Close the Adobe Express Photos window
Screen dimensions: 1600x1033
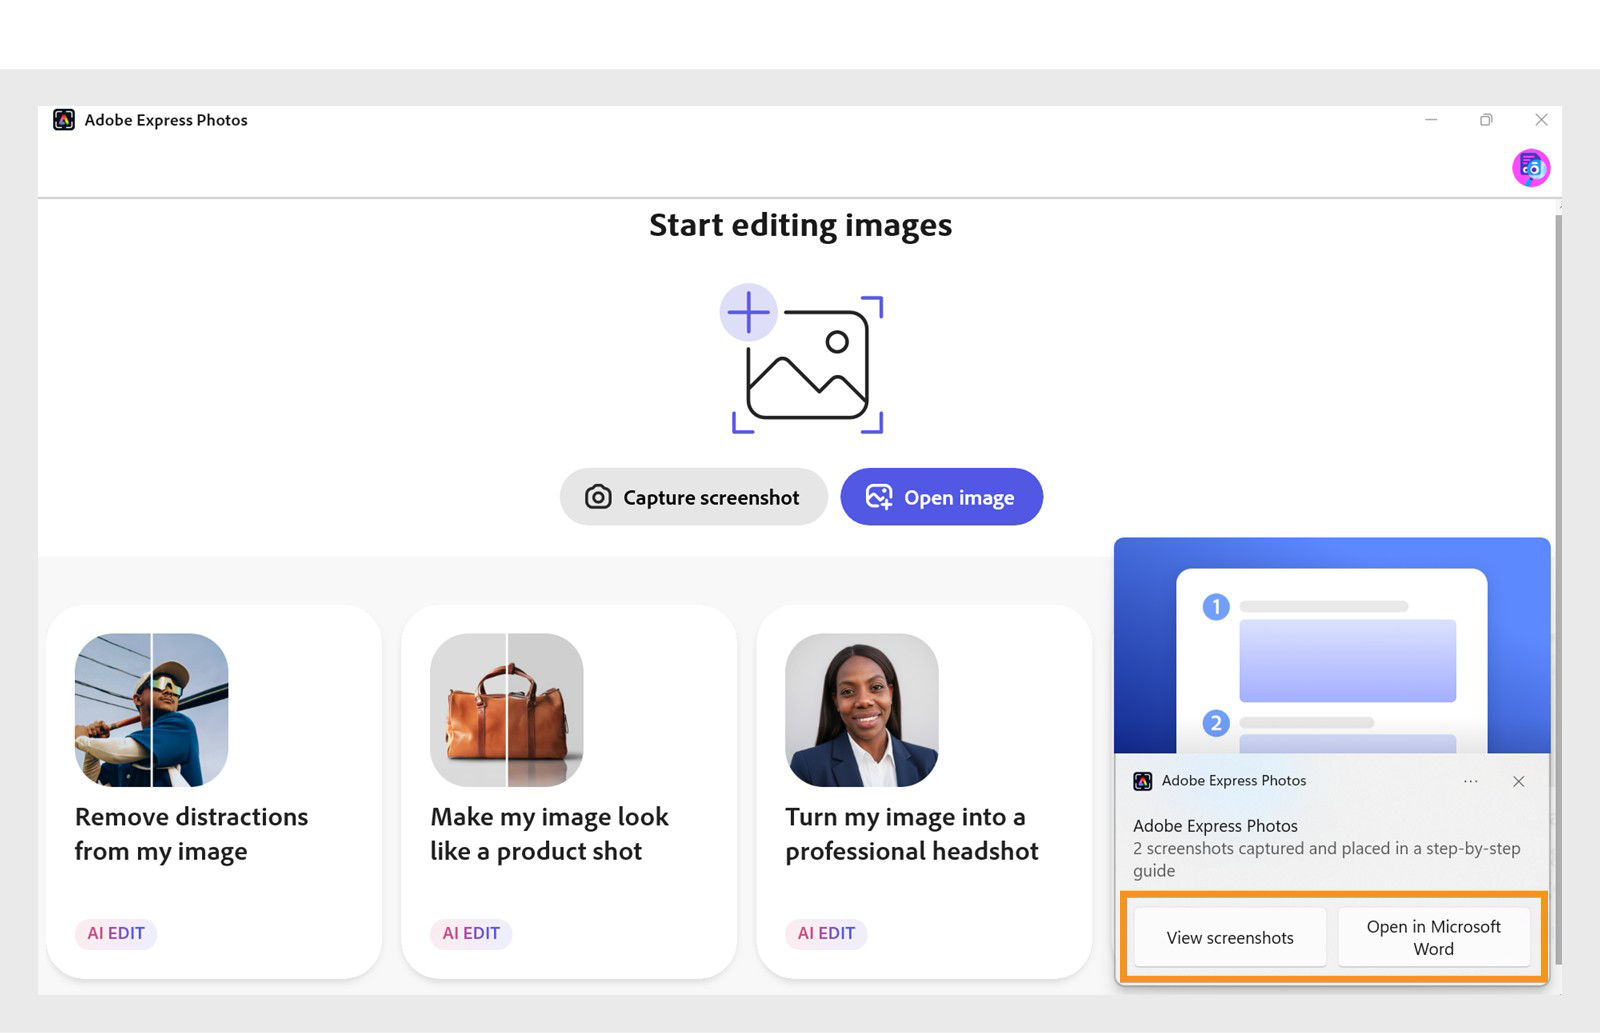click(x=1541, y=120)
